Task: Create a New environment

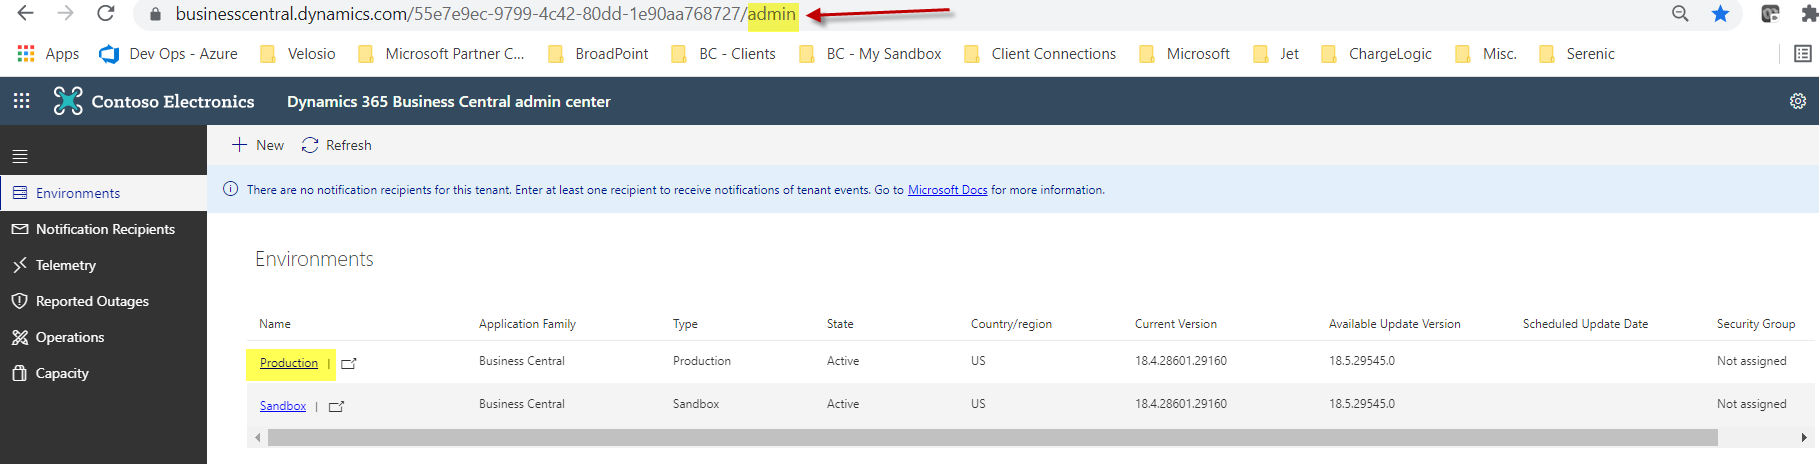Action: point(258,145)
